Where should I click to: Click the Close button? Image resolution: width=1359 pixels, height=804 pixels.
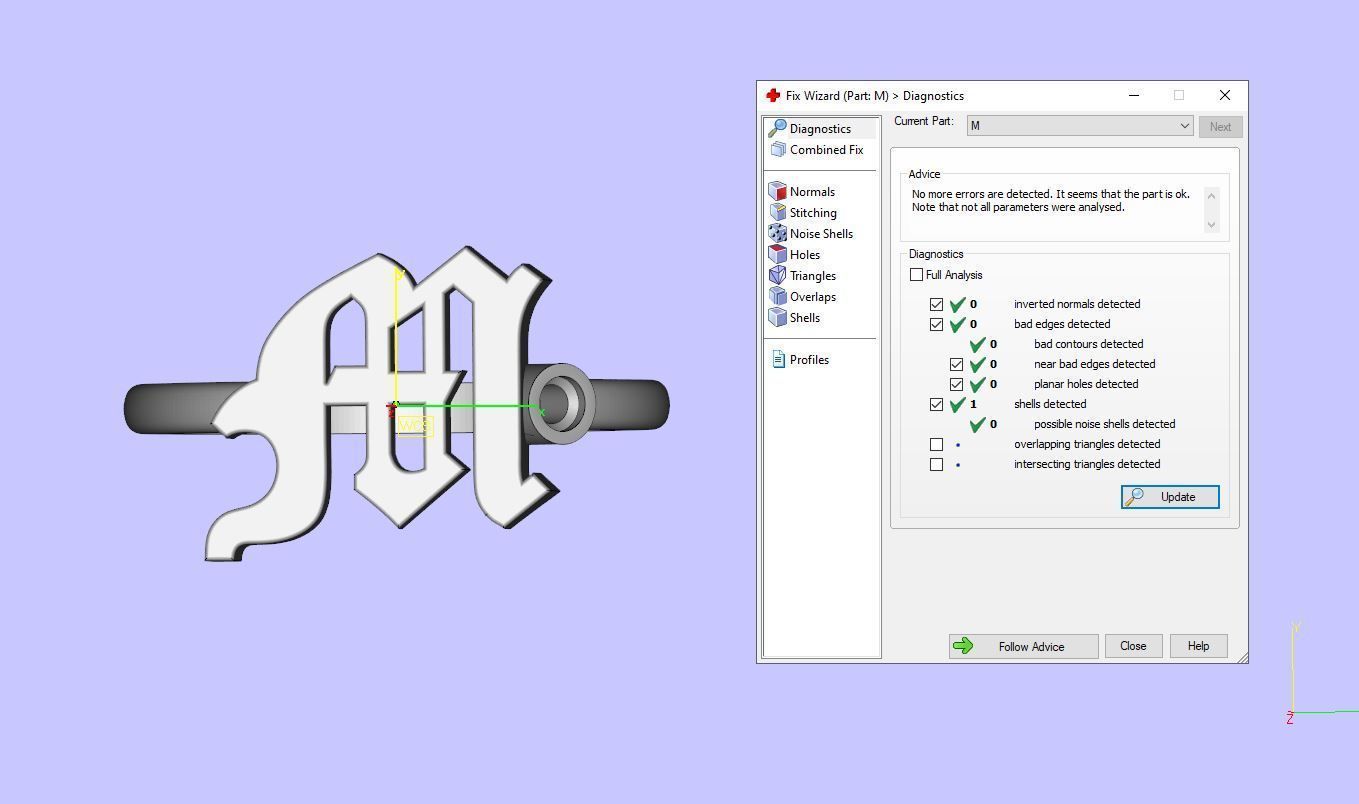tap(1133, 646)
